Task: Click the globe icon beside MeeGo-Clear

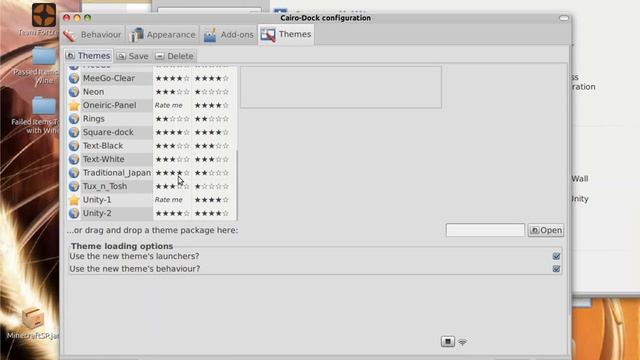Action: click(74, 78)
